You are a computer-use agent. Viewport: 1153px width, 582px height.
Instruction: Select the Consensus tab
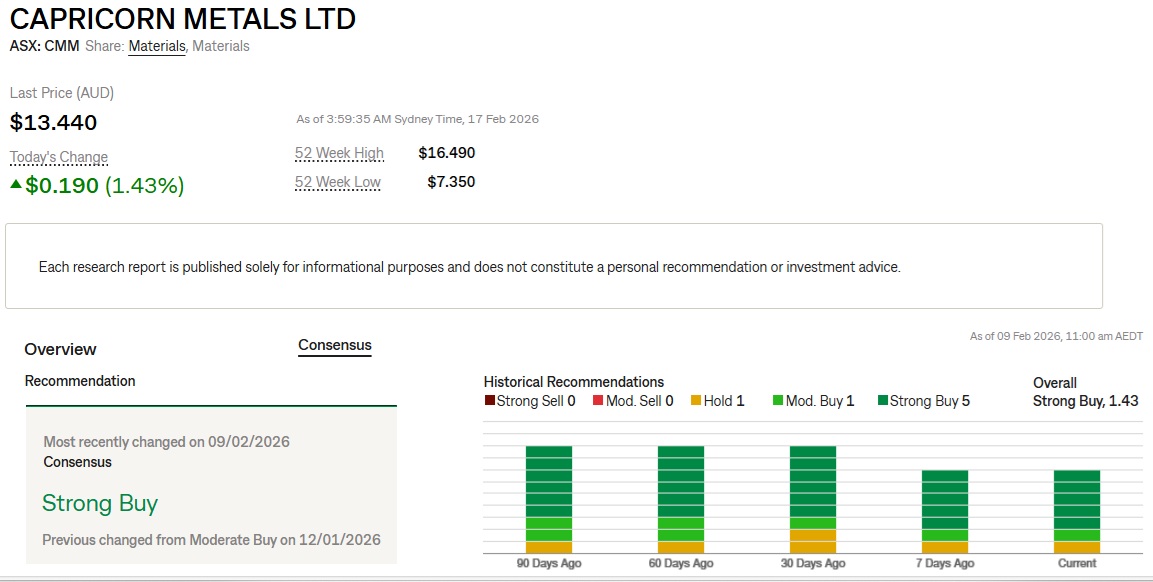coord(335,345)
